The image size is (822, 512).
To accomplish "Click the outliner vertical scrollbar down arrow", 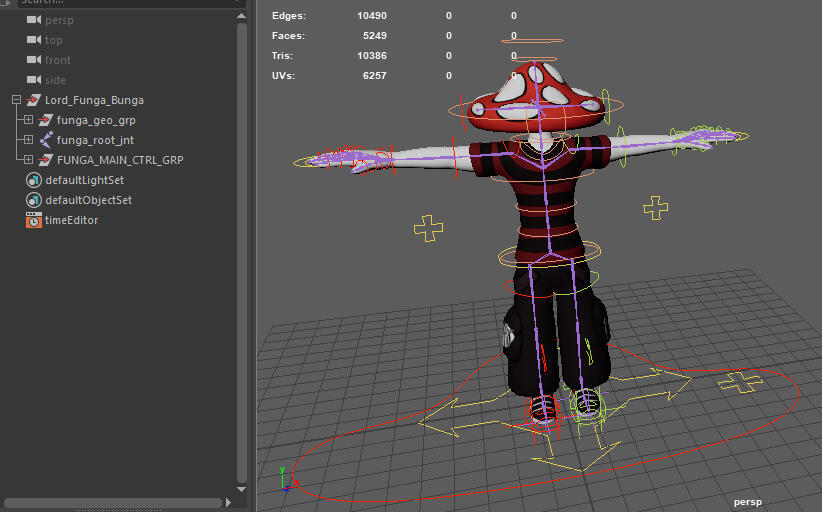I will tap(241, 490).
